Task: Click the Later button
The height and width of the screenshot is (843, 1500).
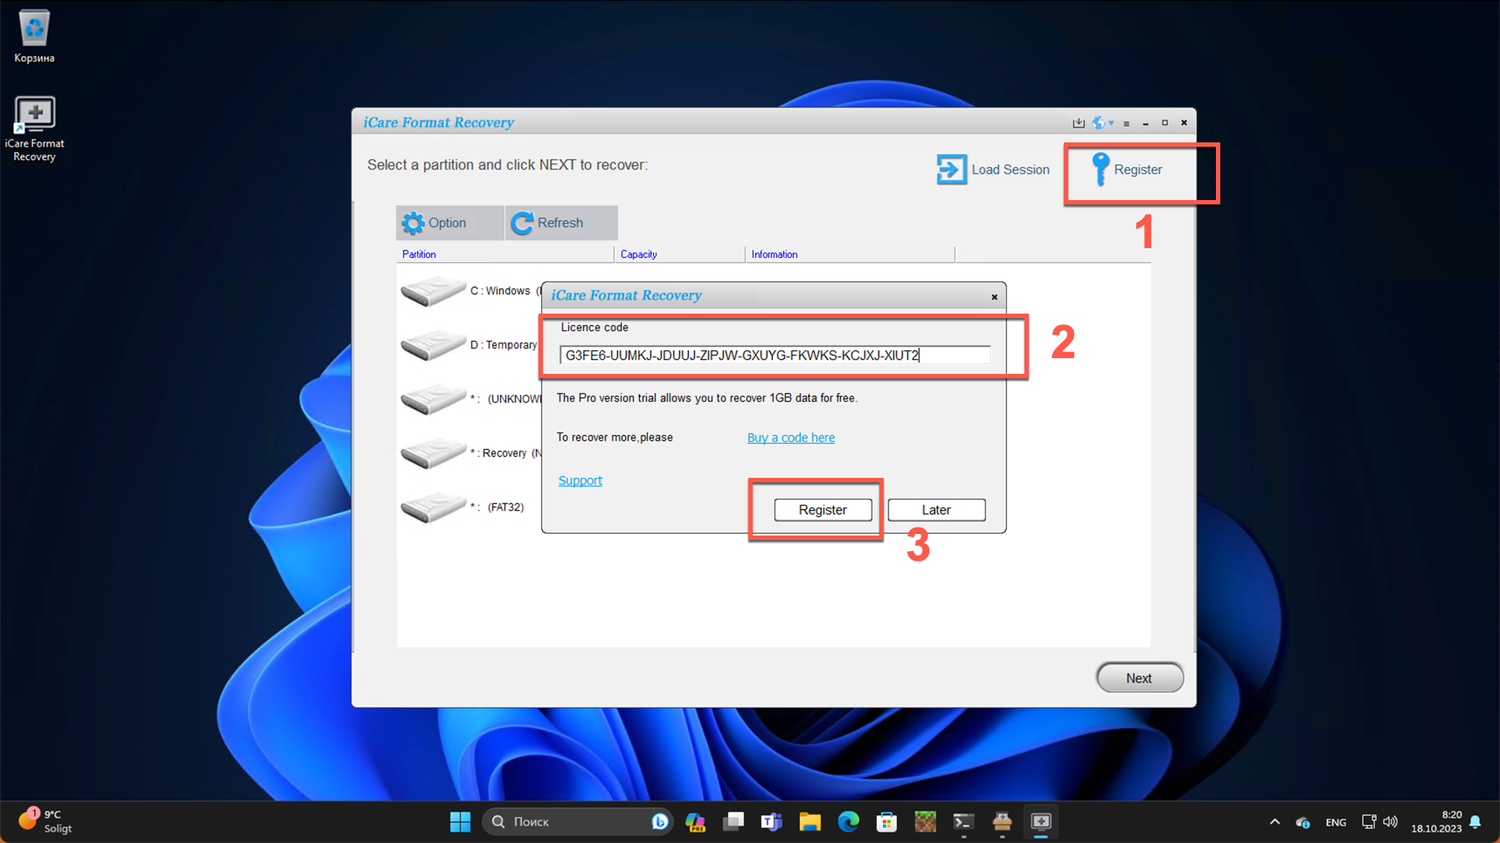Action: [x=936, y=510]
